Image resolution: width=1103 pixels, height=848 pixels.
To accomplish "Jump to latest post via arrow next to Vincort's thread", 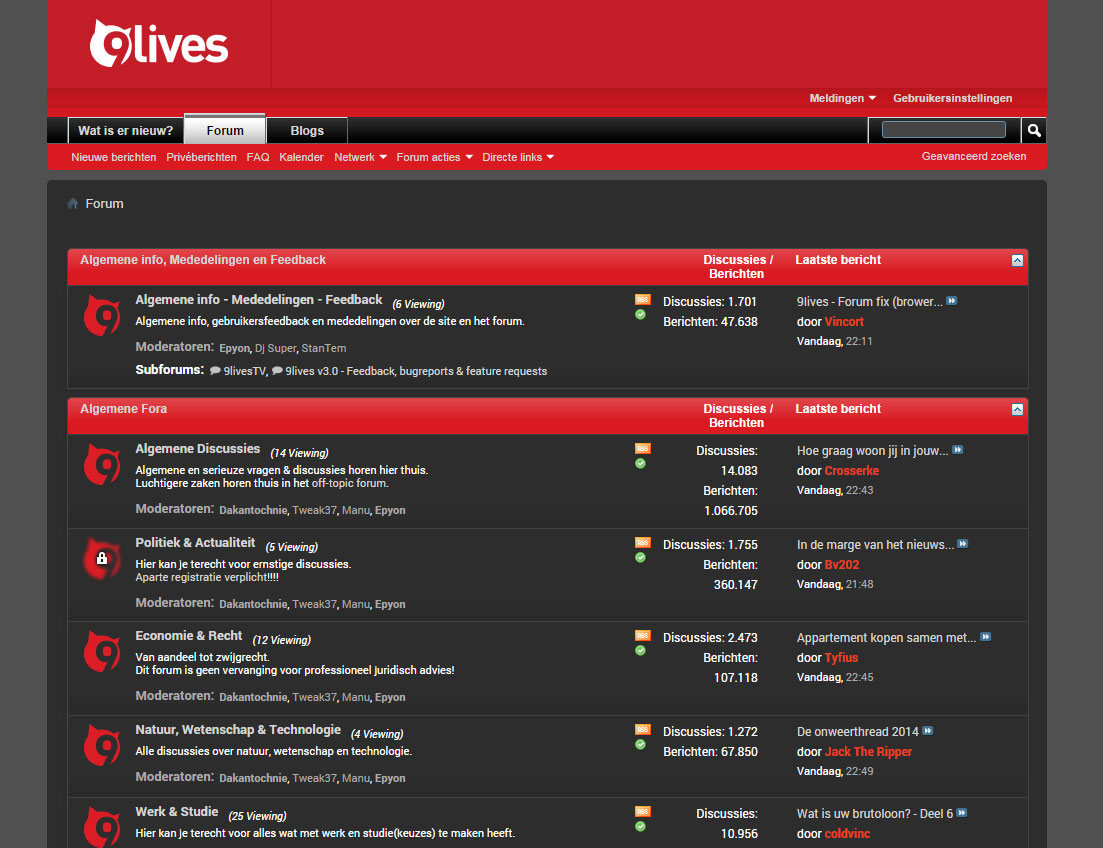I will tap(951, 300).
